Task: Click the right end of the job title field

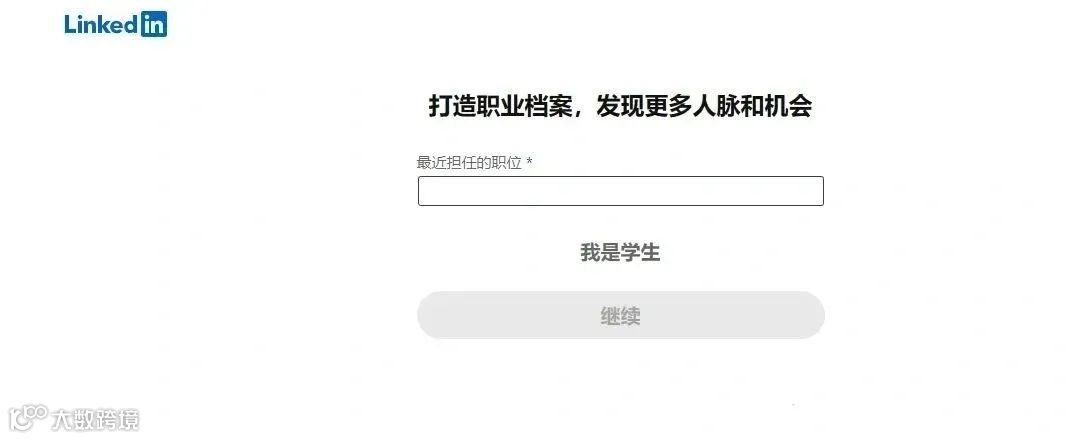Action: tap(813, 191)
